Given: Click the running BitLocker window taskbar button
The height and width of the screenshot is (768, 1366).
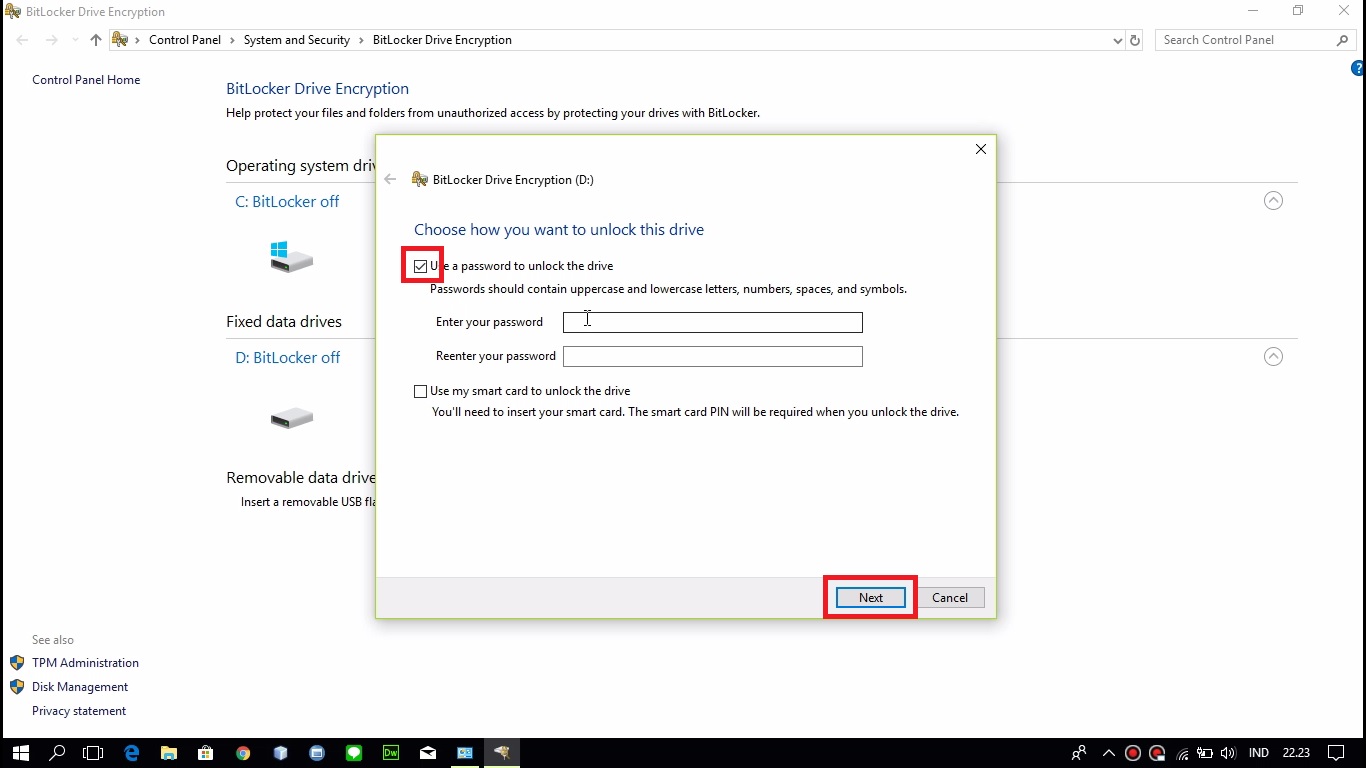Looking at the screenshot, I should point(502,753).
